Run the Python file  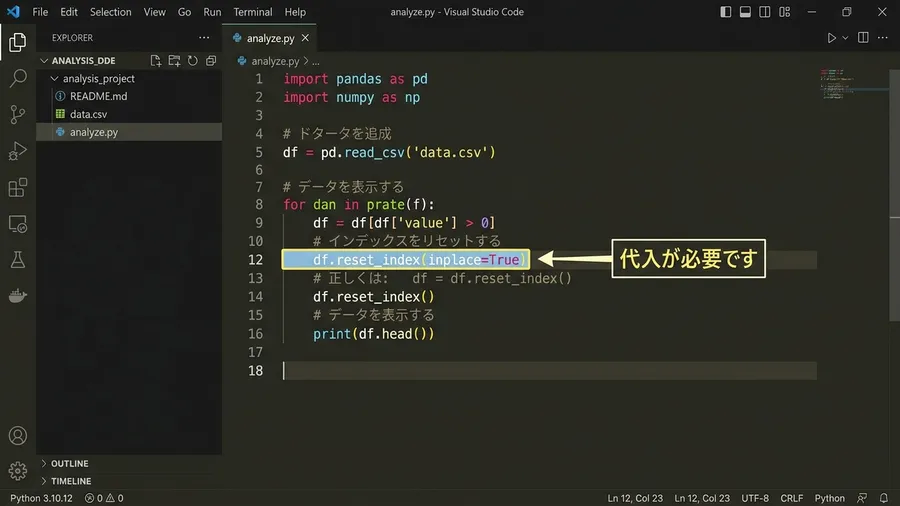831,38
